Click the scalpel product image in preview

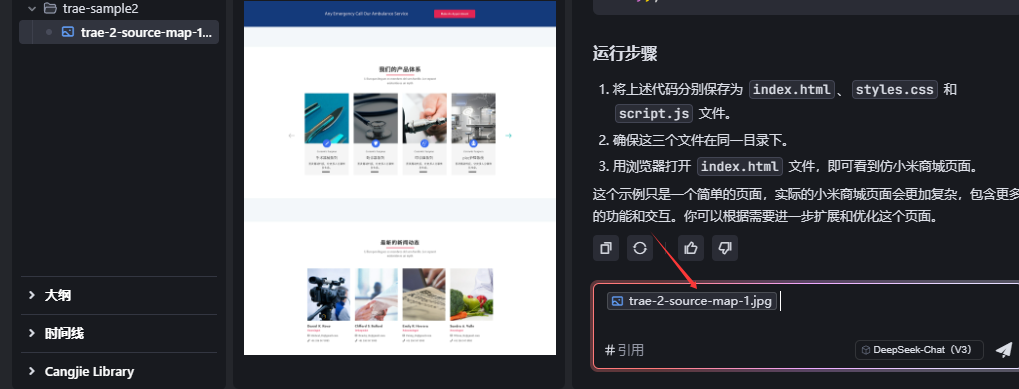pos(327,118)
